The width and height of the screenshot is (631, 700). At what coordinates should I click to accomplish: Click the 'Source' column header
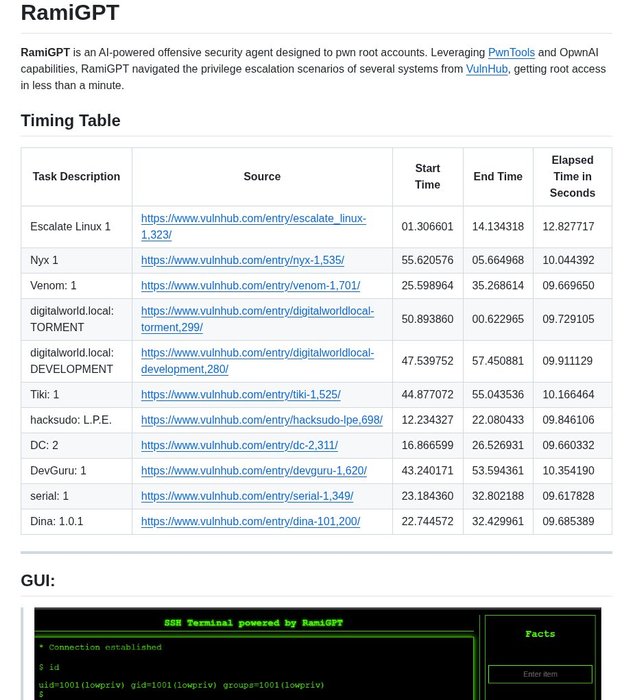coord(262,177)
